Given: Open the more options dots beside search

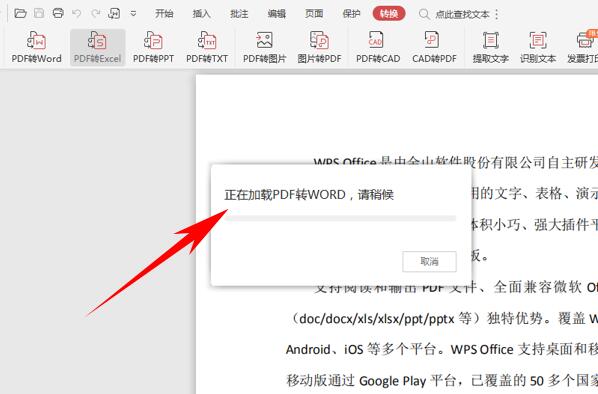Looking at the screenshot, I should coord(497,14).
